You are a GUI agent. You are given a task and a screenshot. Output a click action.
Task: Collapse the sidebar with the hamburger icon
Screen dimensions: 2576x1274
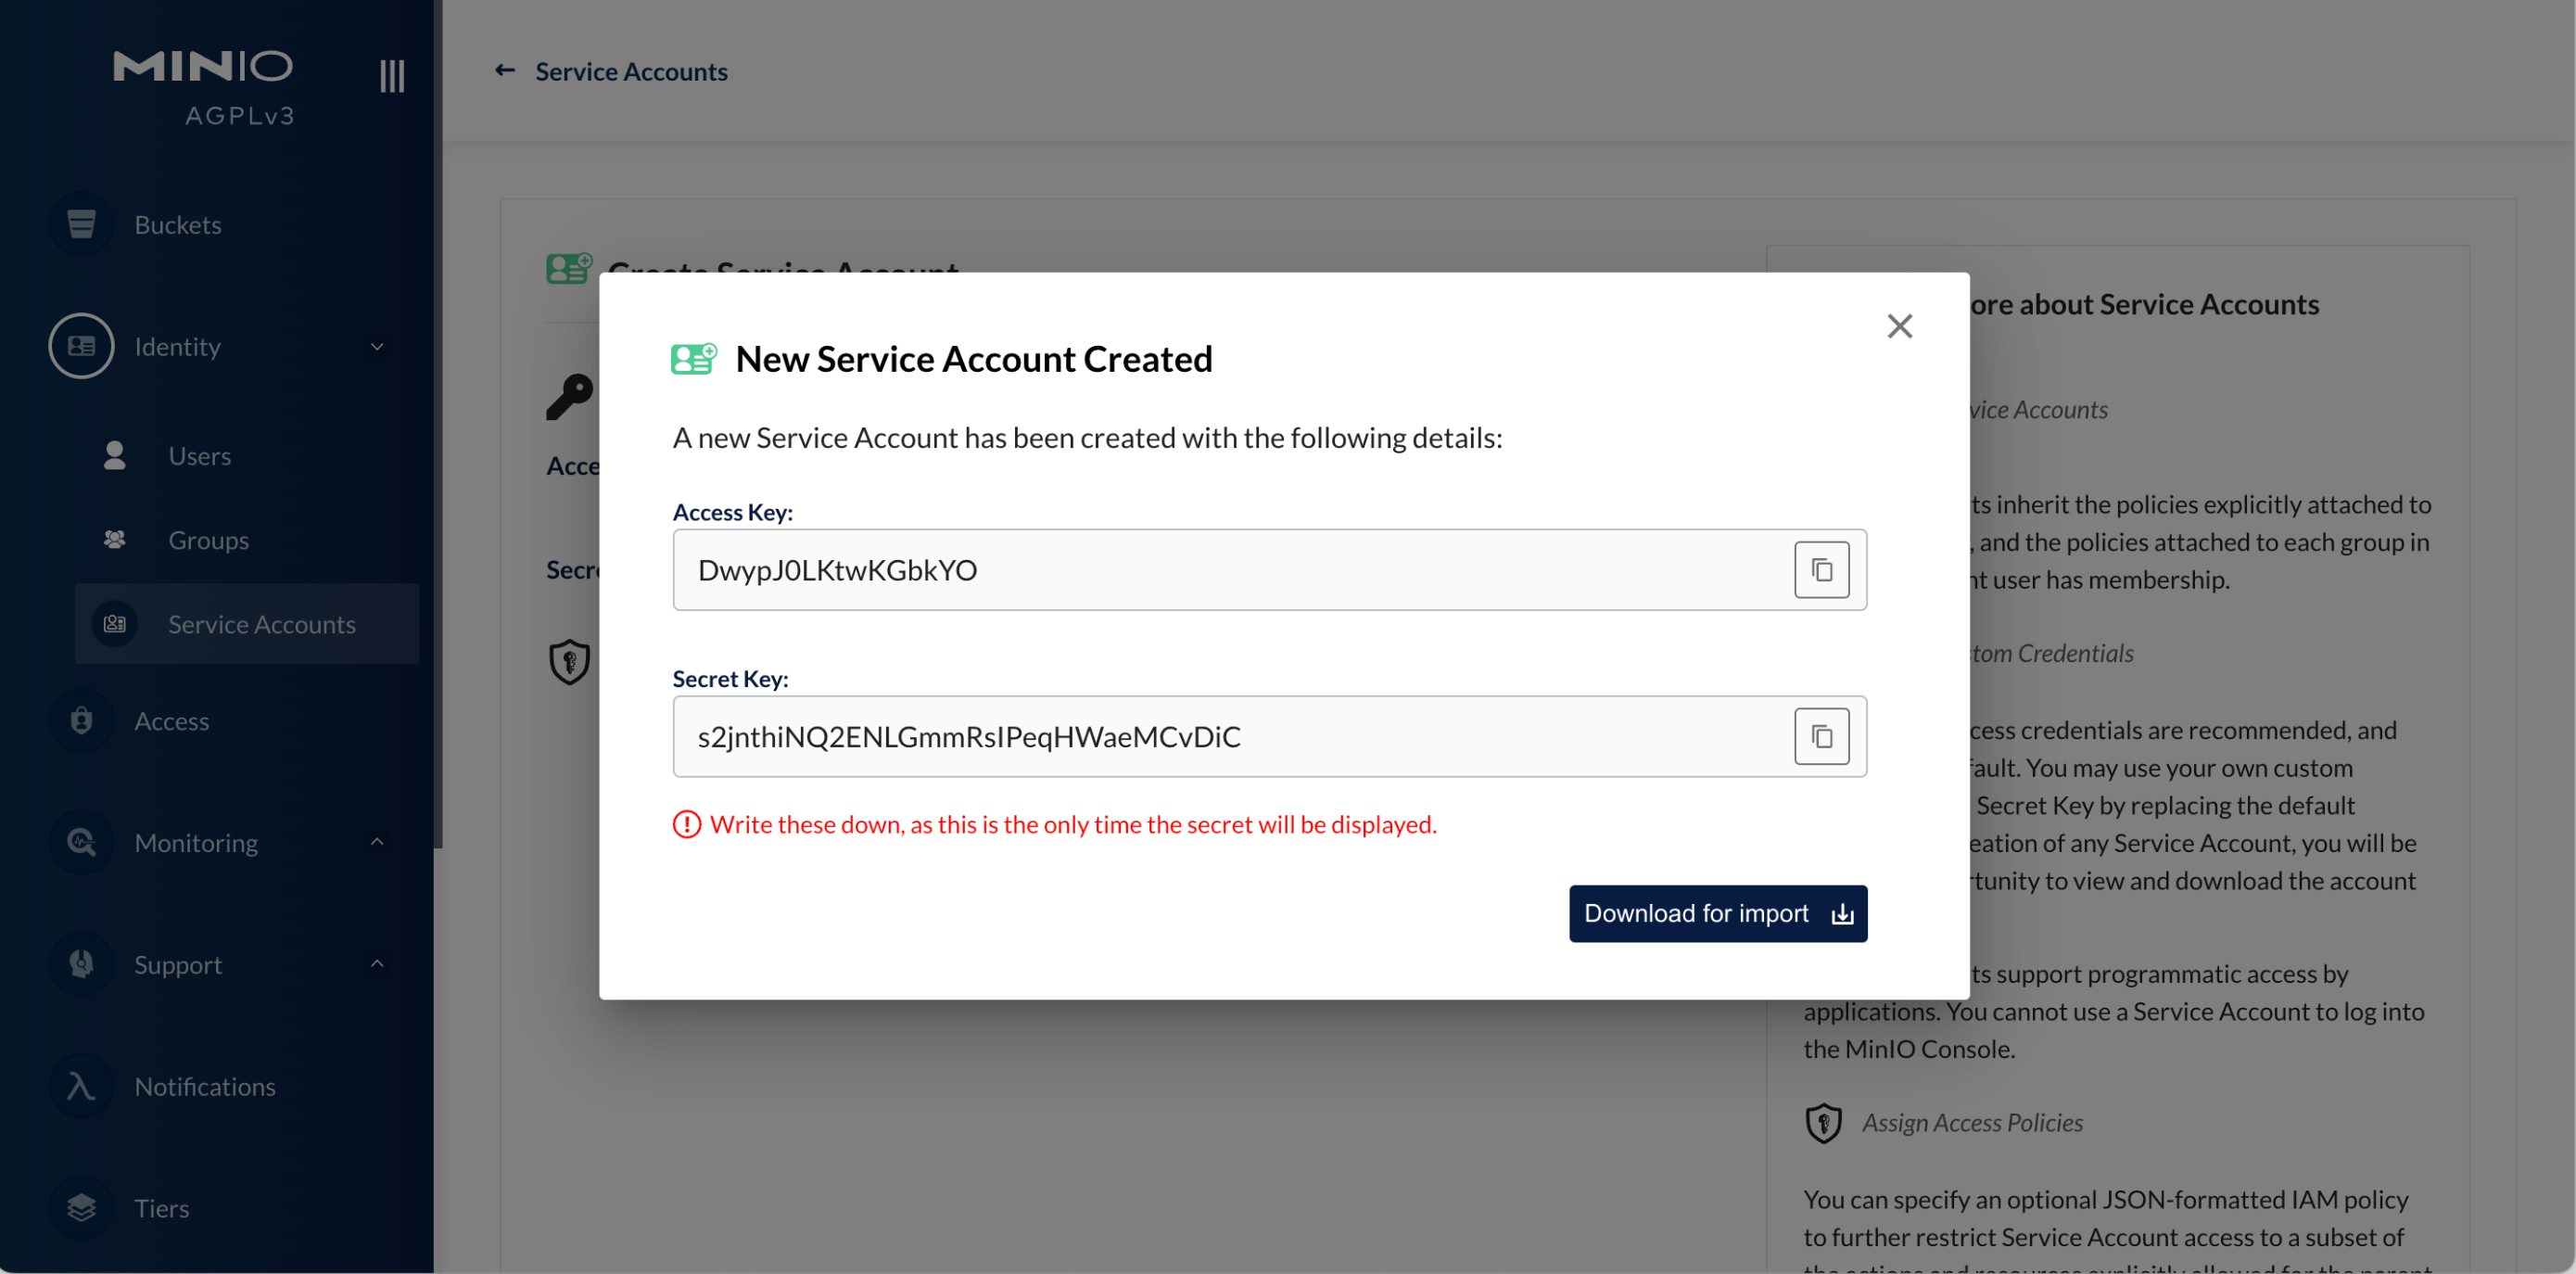(x=392, y=76)
